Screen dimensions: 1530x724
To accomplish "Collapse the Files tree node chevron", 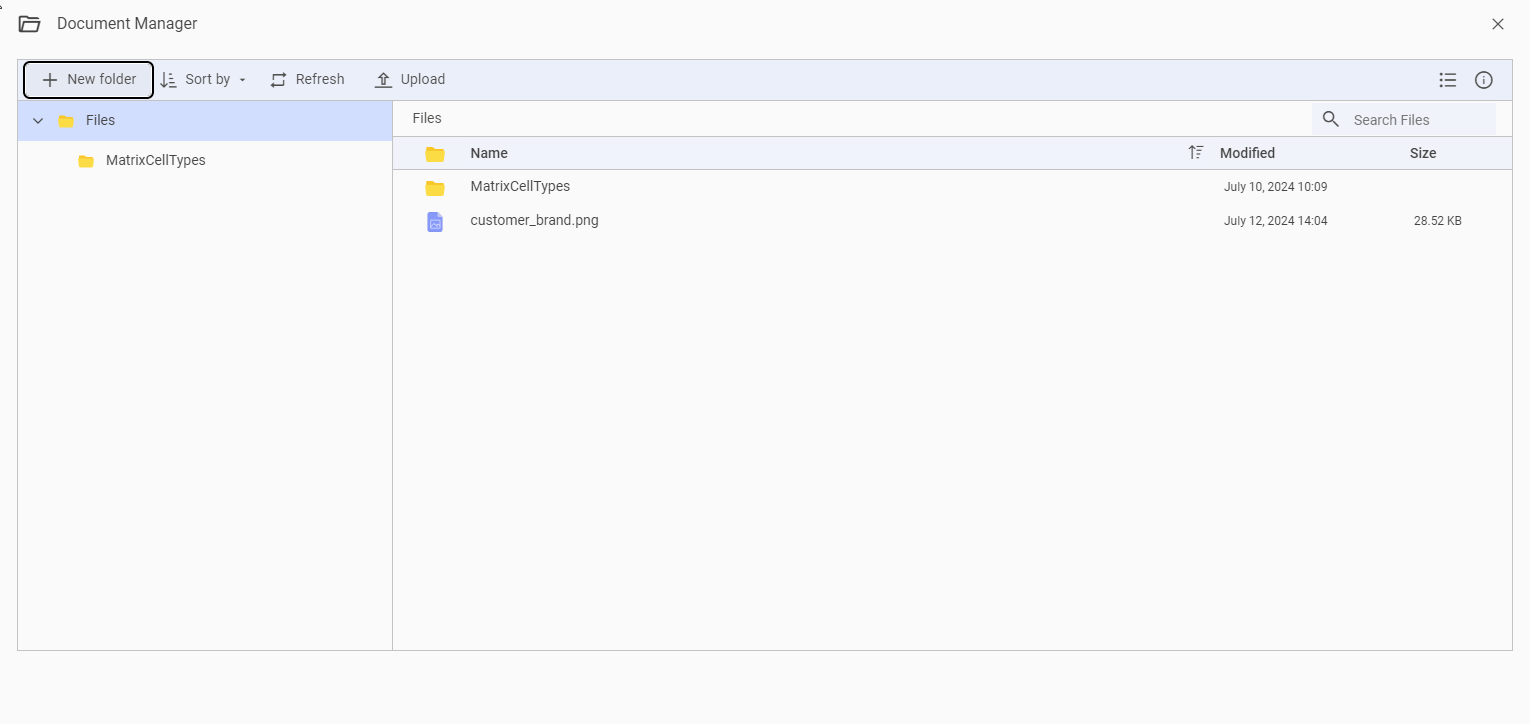I will [x=38, y=121].
